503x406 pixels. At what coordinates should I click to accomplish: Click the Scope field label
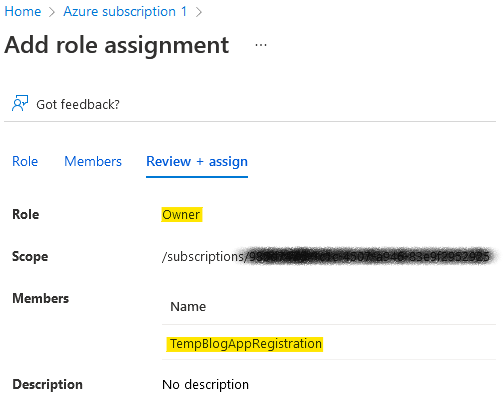tap(30, 257)
